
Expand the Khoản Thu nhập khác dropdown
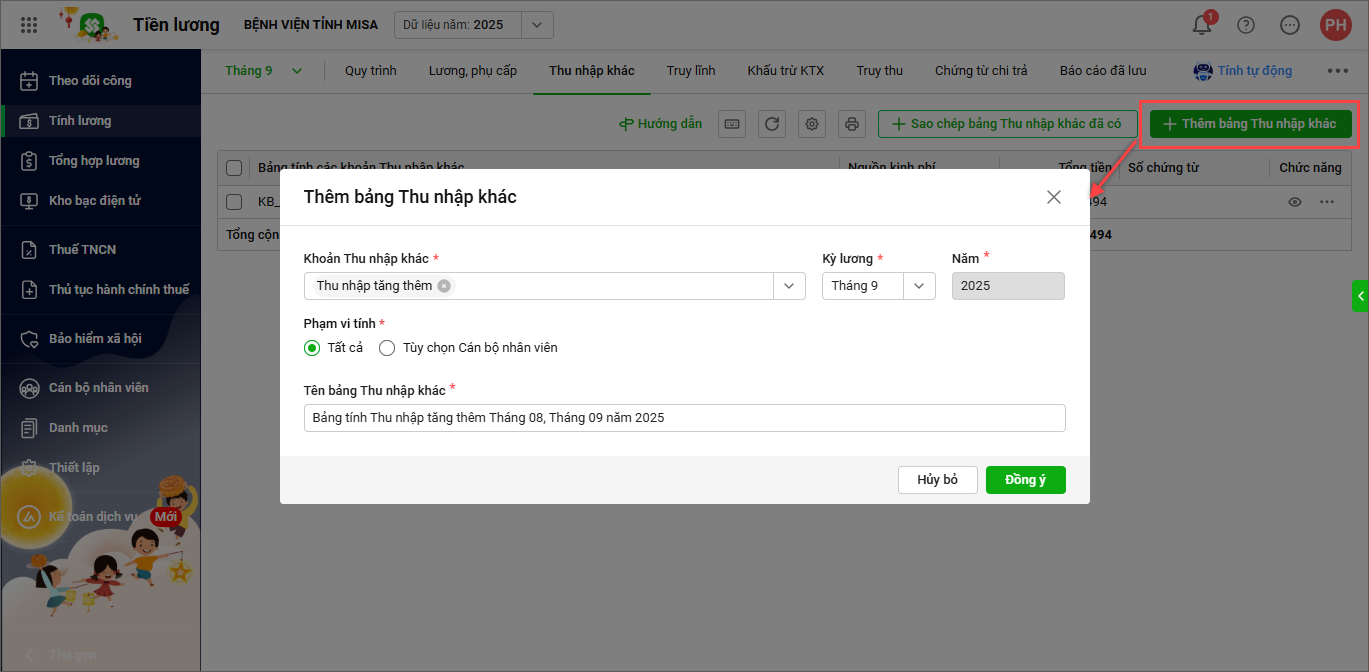789,286
